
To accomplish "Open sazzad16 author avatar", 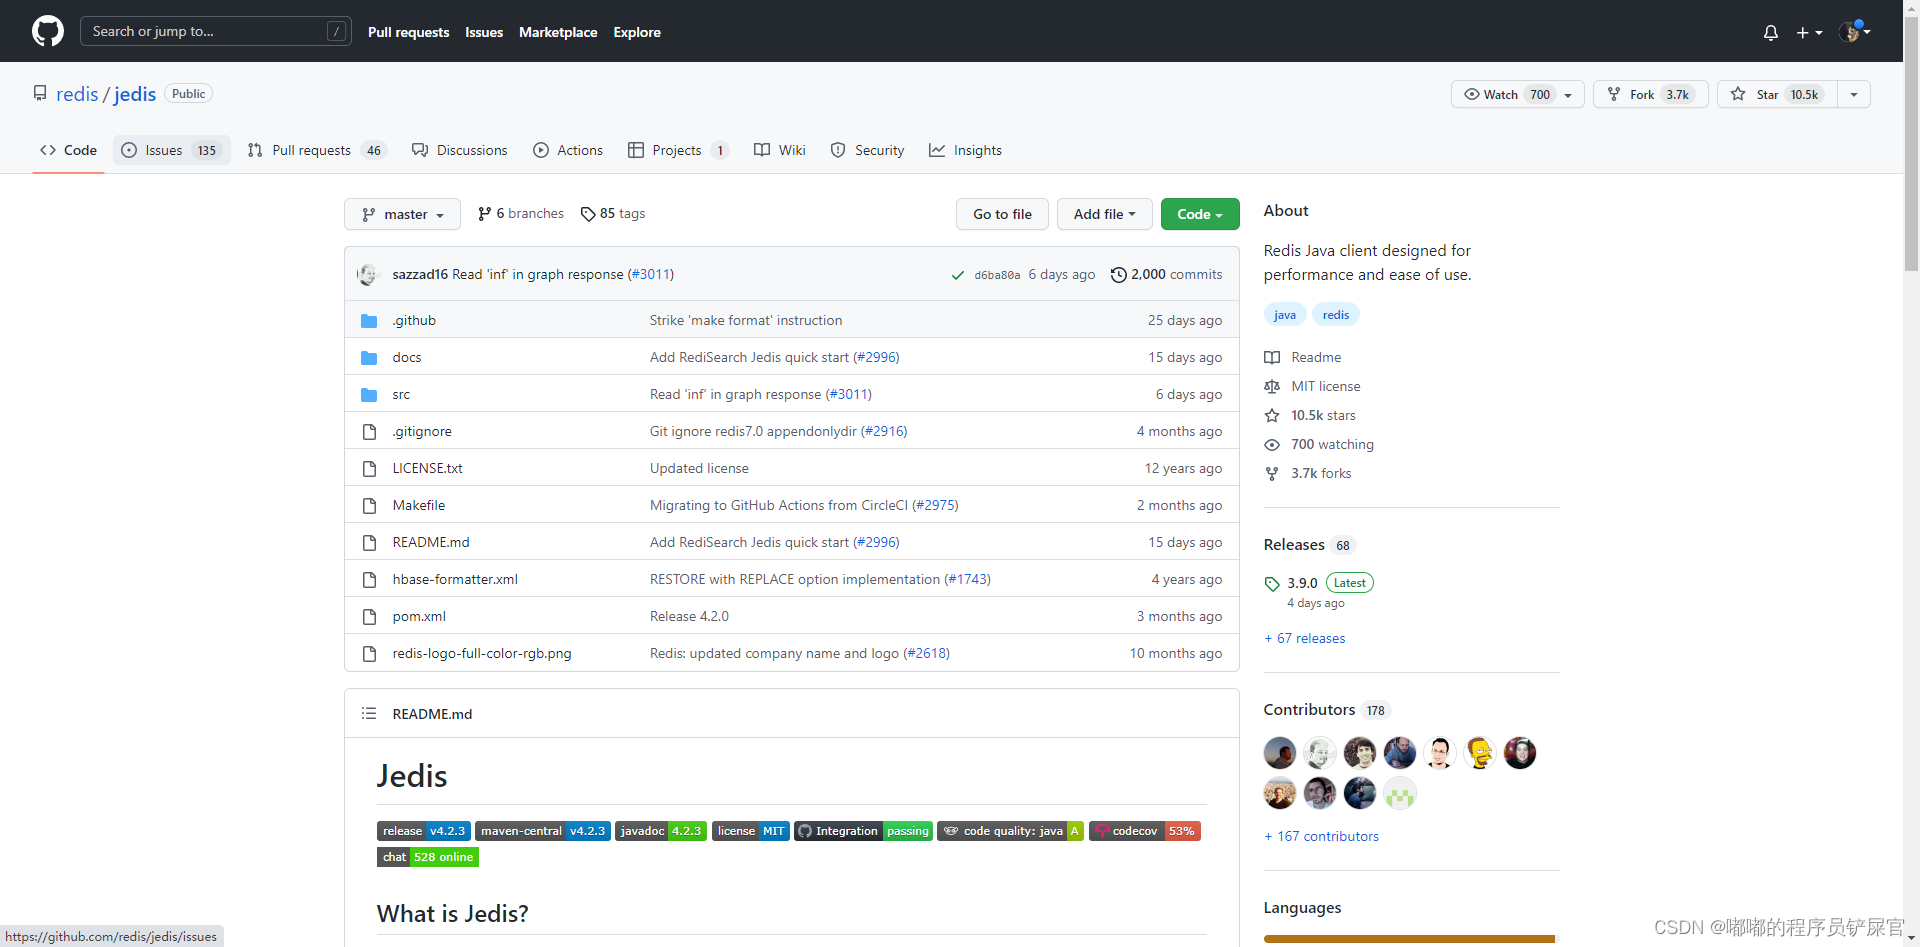I will (x=369, y=274).
